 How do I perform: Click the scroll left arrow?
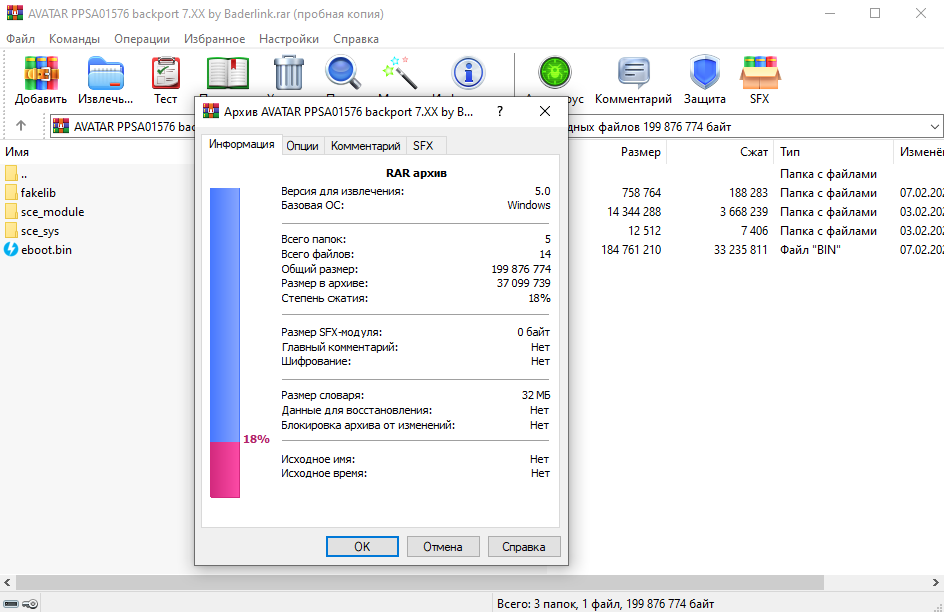(7, 583)
